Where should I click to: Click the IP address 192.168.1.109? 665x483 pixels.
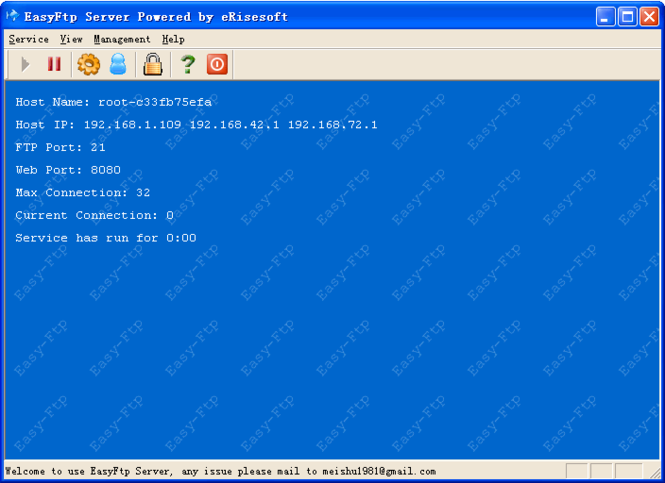coord(132,125)
